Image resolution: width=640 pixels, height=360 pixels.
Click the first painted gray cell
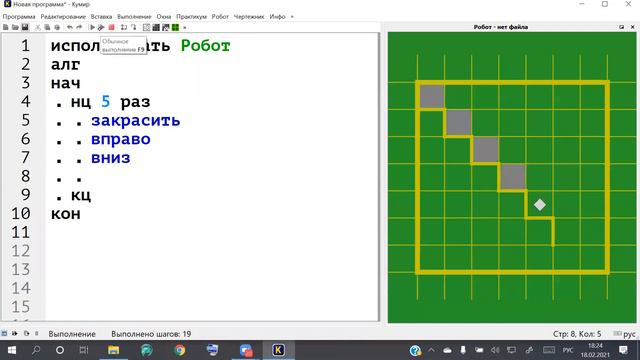pos(432,96)
